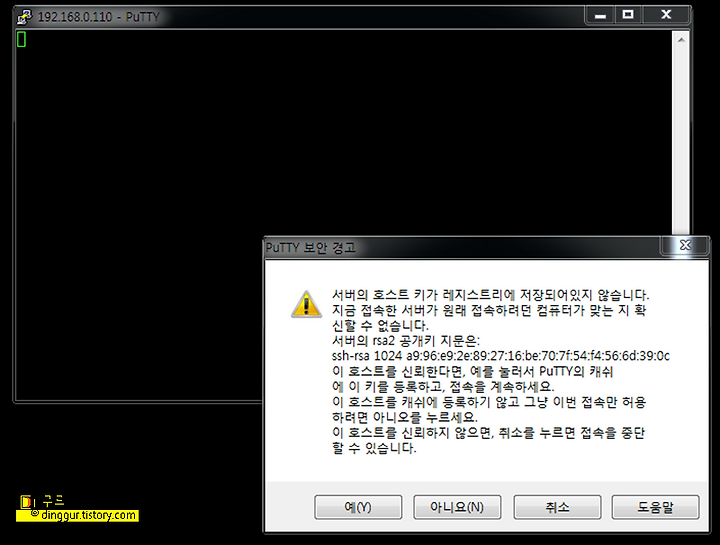The height and width of the screenshot is (545, 720).
Task: Click 취소 to abort the connection
Action: point(557,507)
